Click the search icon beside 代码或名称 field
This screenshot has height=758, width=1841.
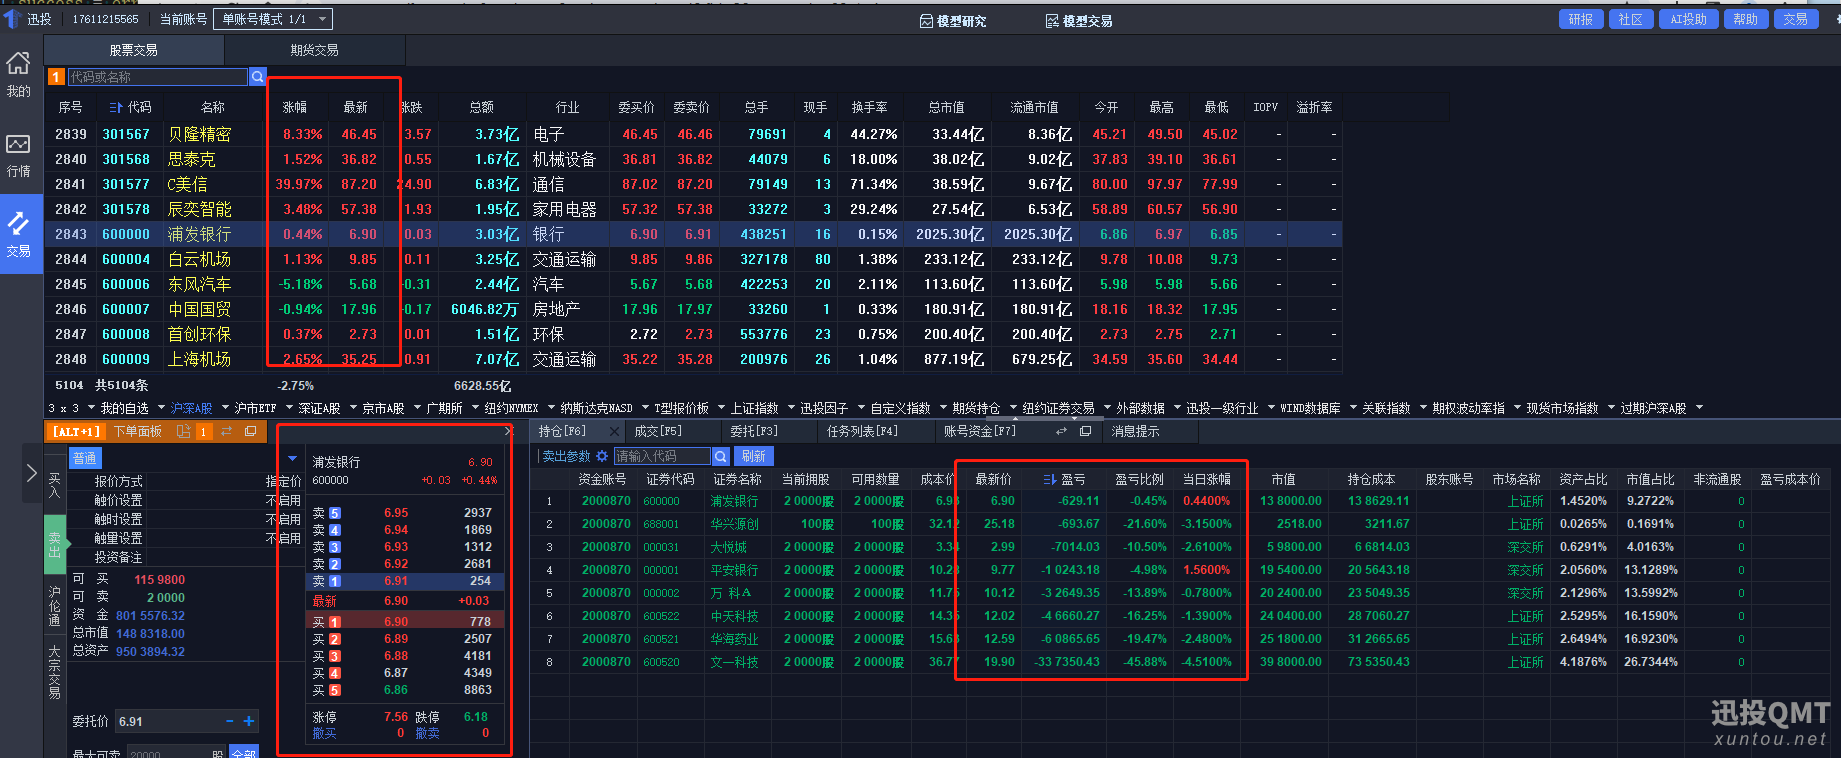point(258,76)
